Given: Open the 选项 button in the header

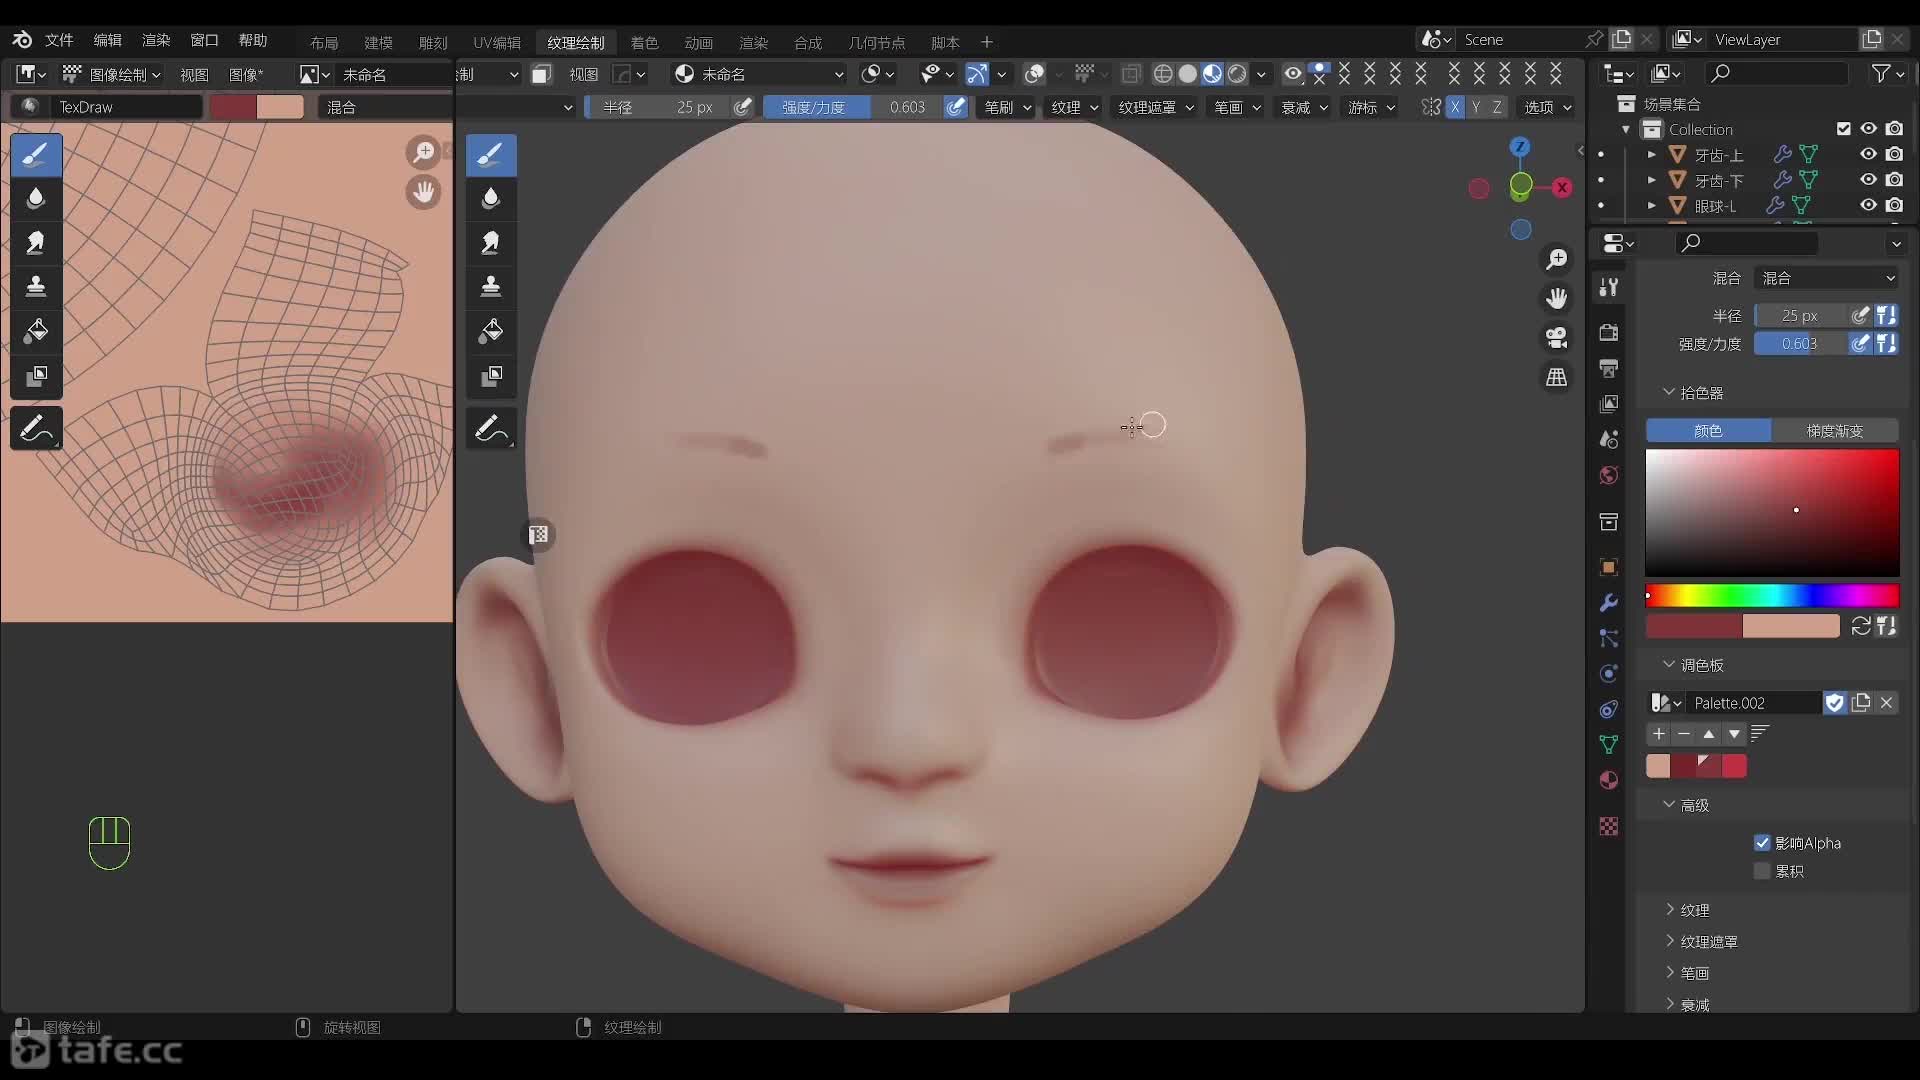Looking at the screenshot, I should click(1547, 107).
